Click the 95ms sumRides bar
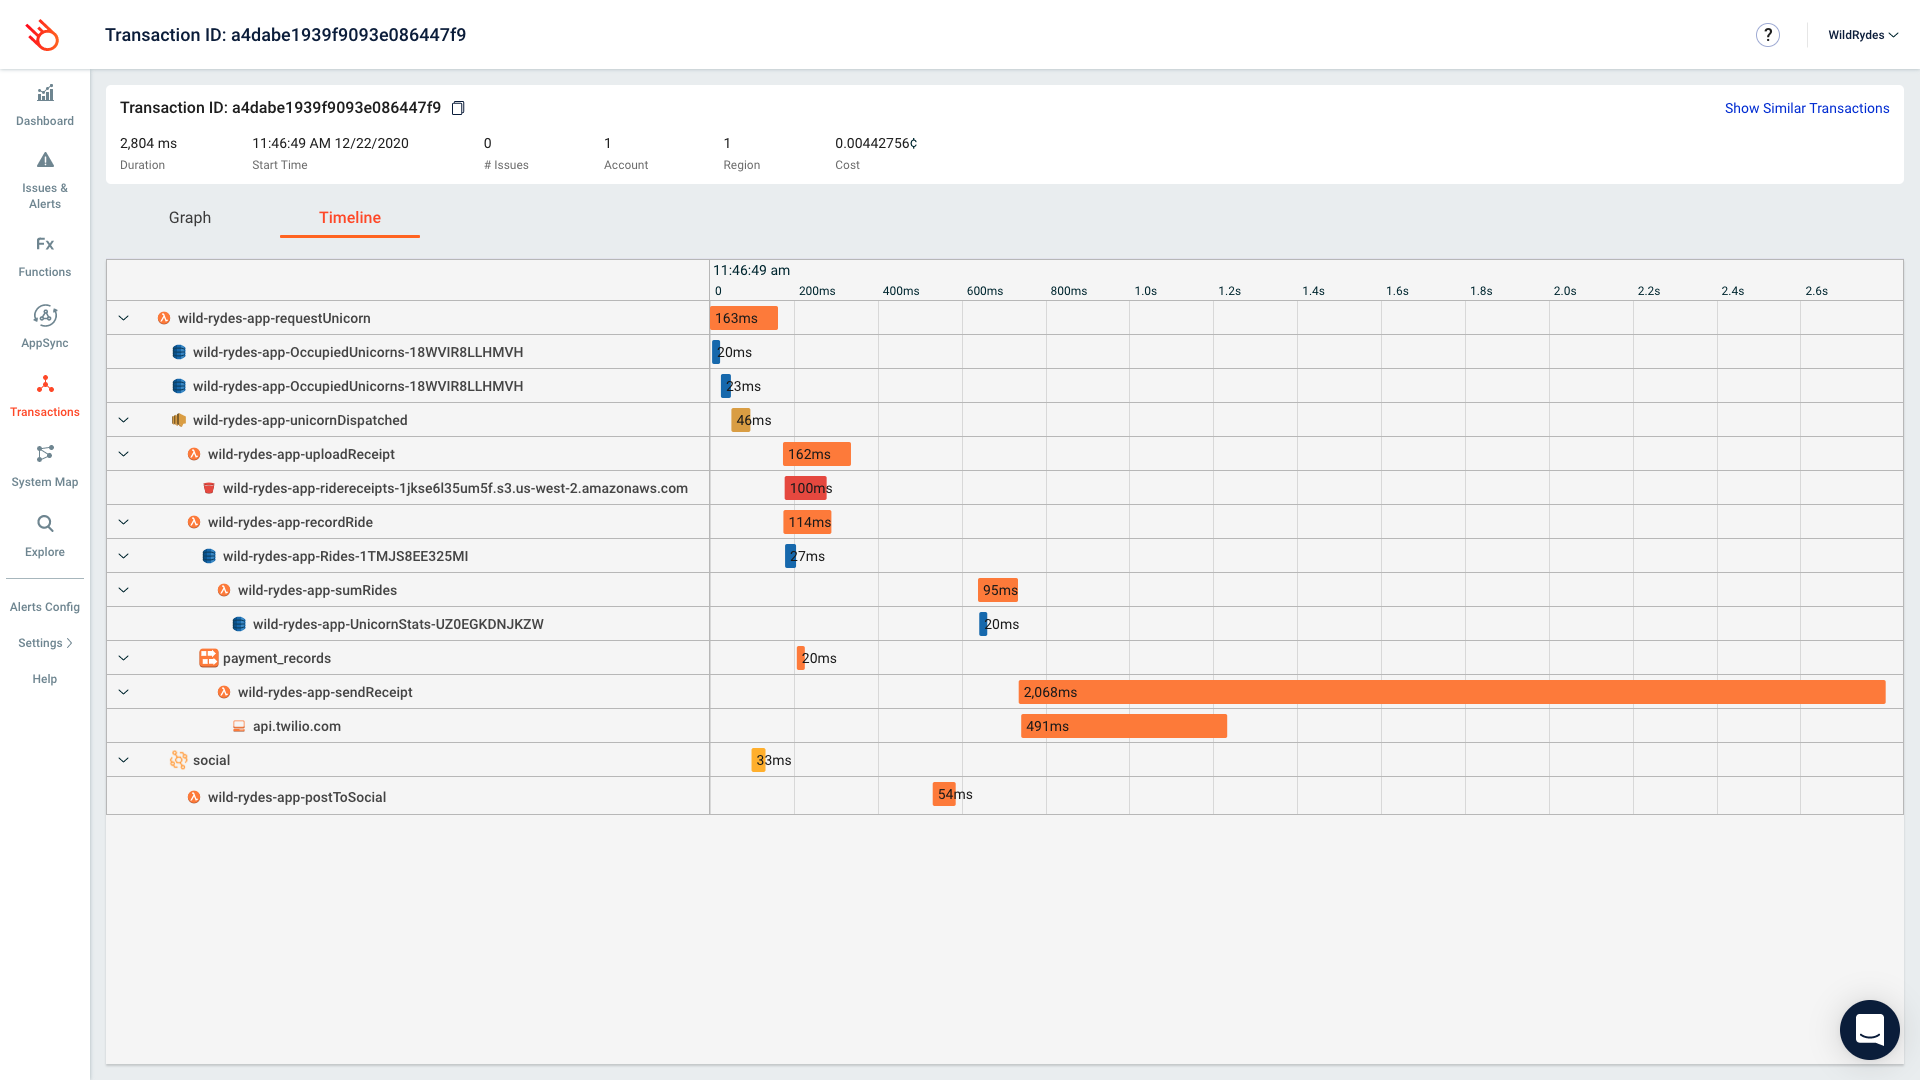Screen dimensions: 1920x1080 pos(998,590)
